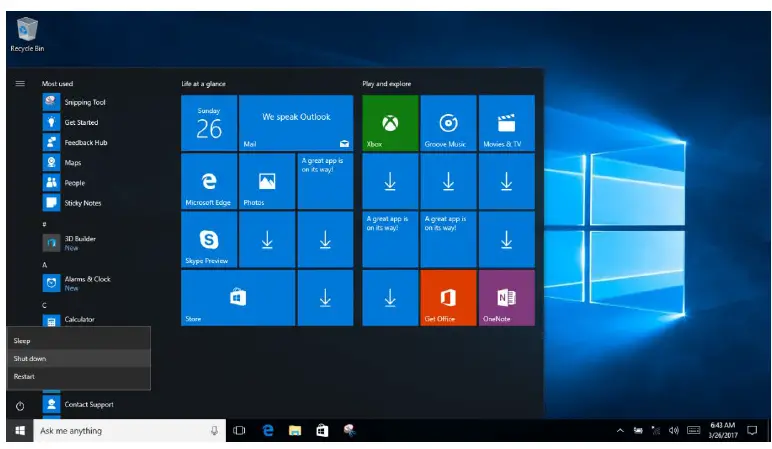Choose Shut down in power menu
The image size is (772, 449).
78,358
